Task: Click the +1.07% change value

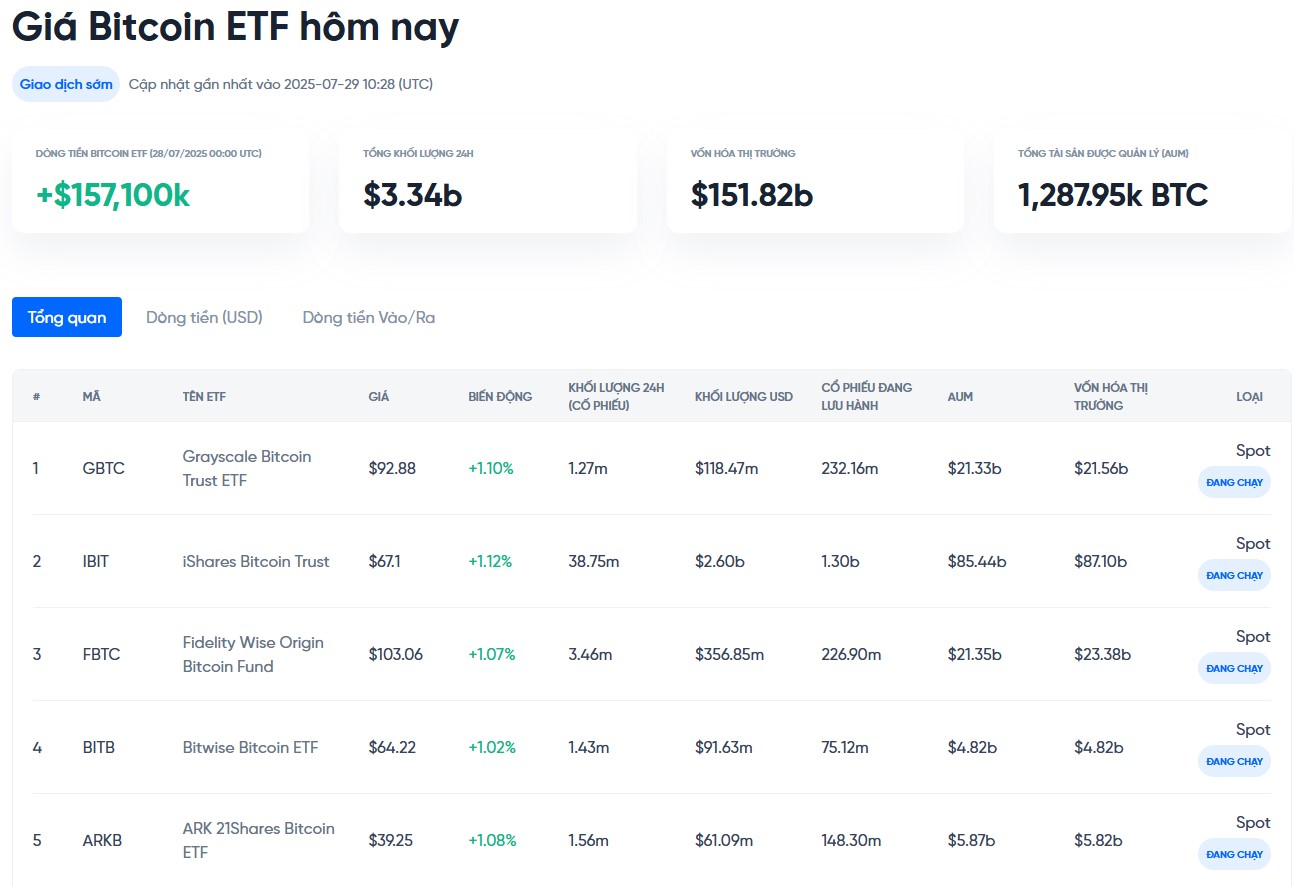Action: [x=492, y=654]
